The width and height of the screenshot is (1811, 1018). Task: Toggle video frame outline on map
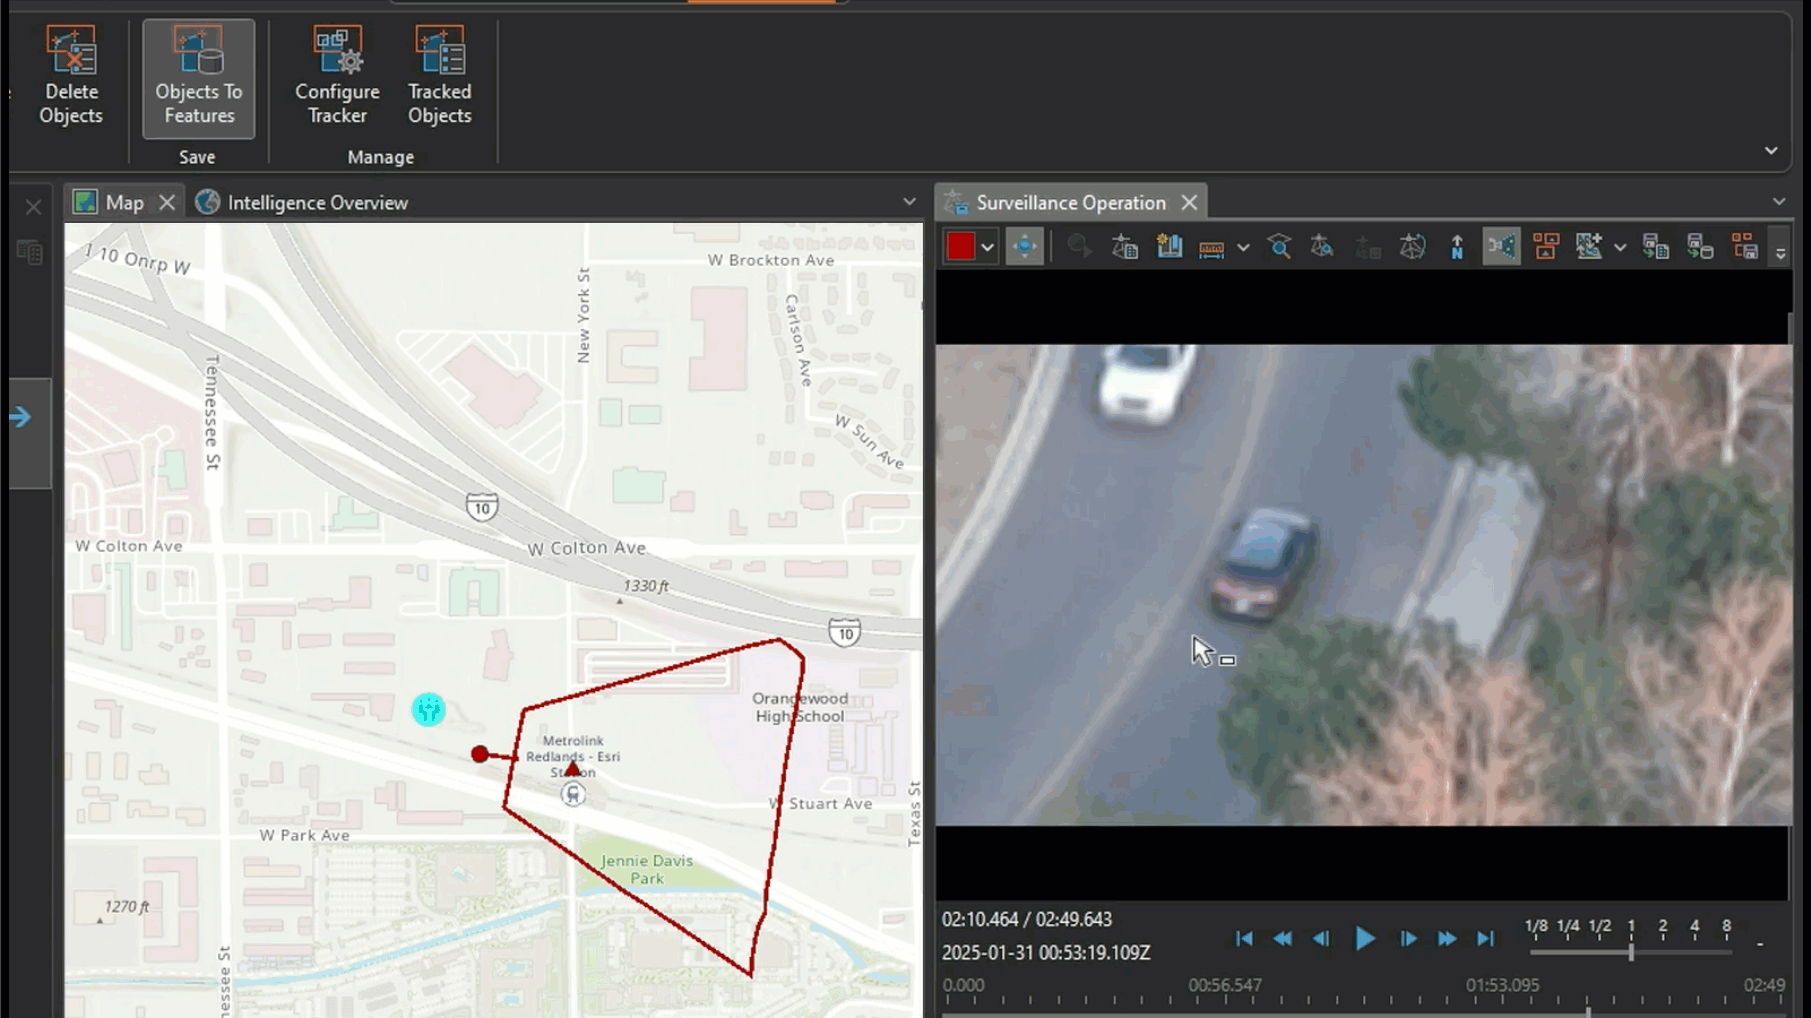tap(1546, 246)
